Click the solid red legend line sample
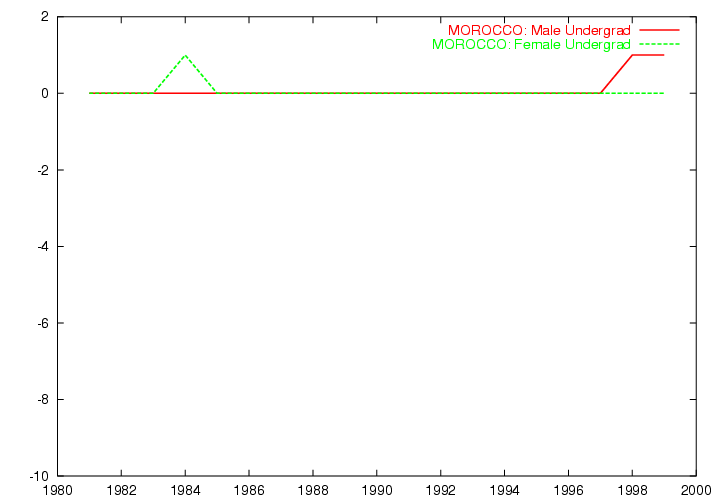The width and height of the screenshot is (720, 504). tap(659, 30)
